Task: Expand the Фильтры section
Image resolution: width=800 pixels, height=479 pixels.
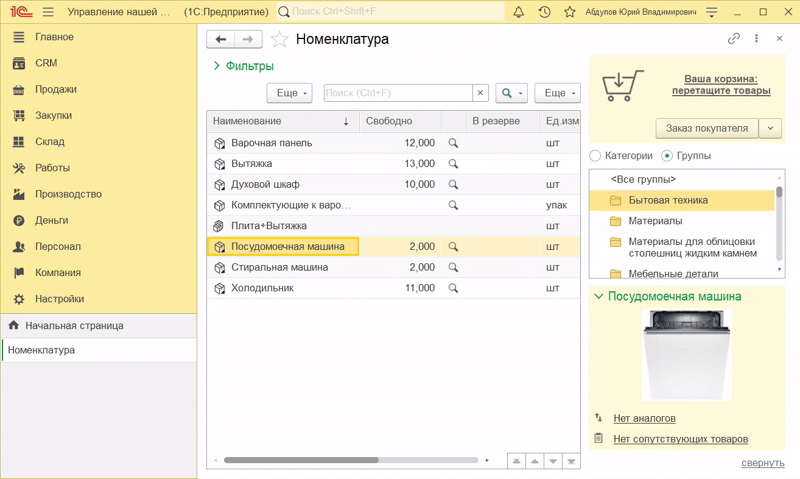Action: pos(244,66)
